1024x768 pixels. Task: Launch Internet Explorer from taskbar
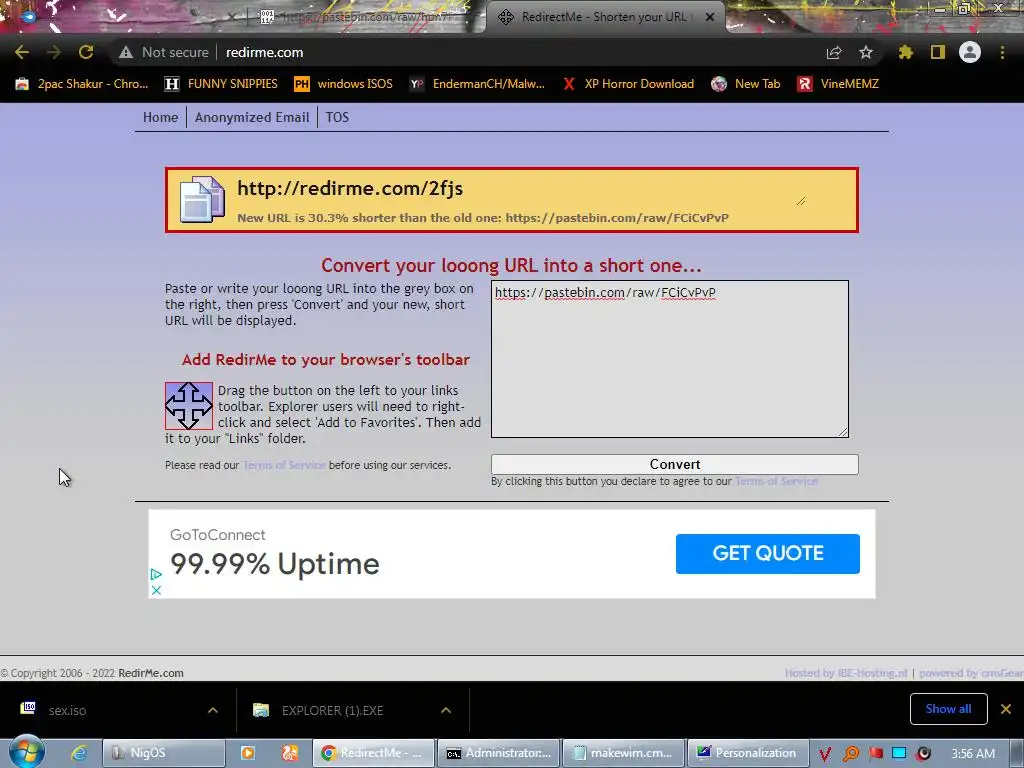[x=80, y=753]
